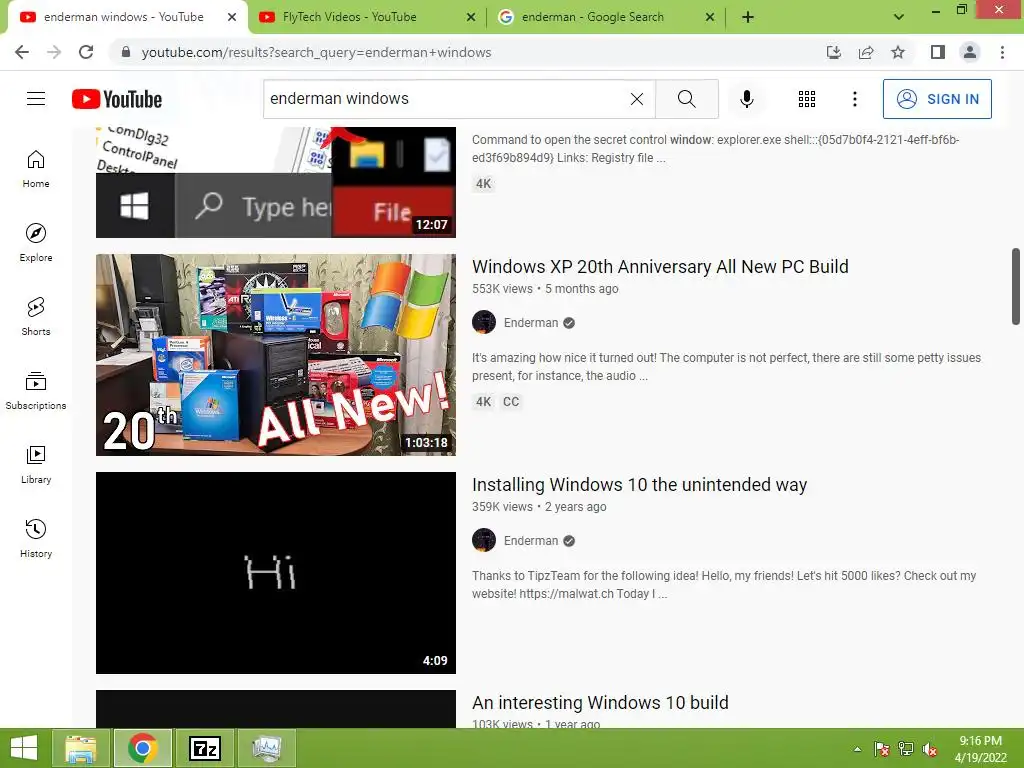Image resolution: width=1024 pixels, height=768 pixels.
Task: Click the install app icon in address bar
Action: 834,52
